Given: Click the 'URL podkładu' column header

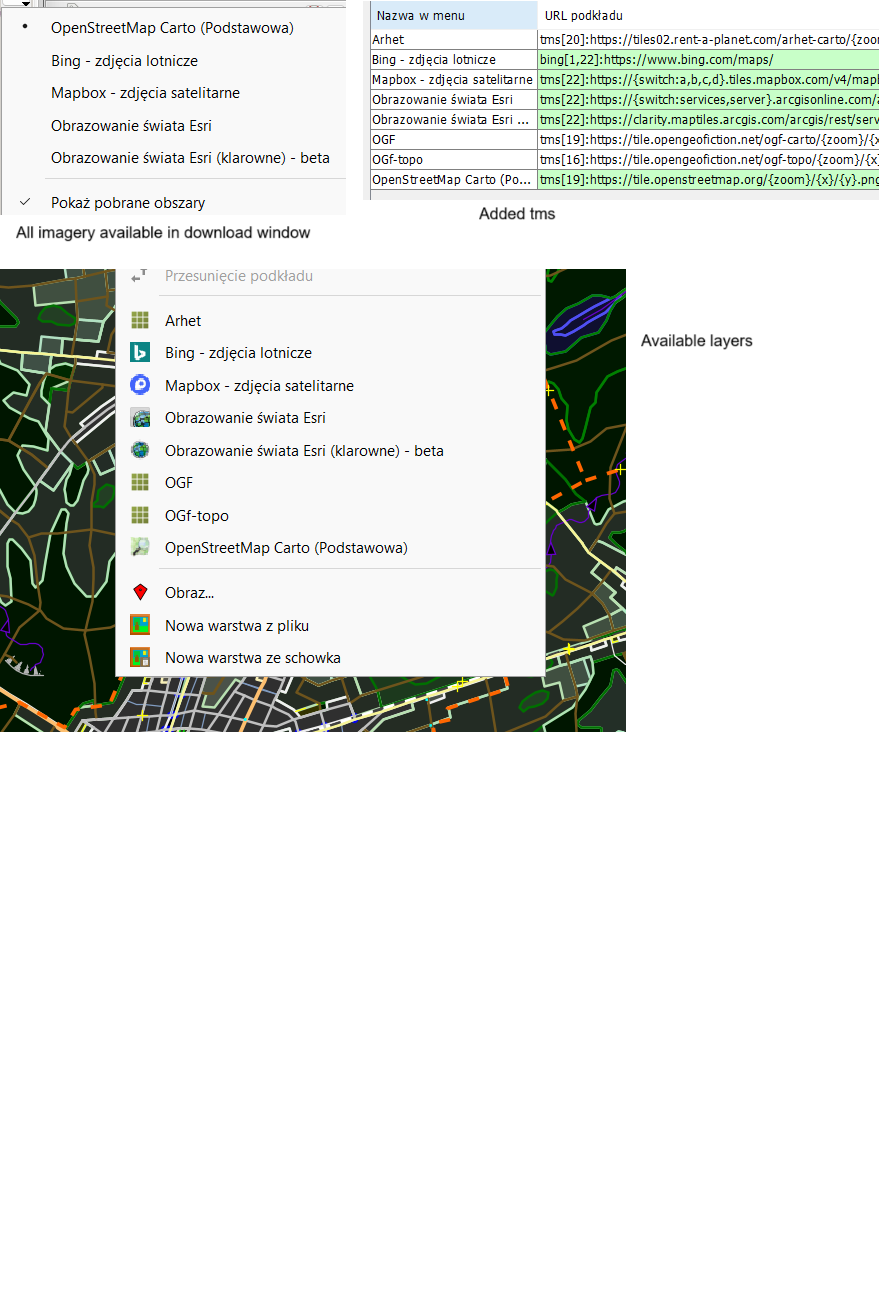Looking at the screenshot, I should point(583,16).
